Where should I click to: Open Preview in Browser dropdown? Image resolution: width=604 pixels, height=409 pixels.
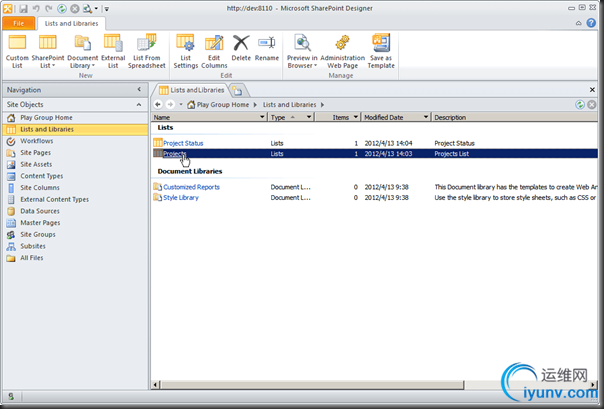(x=302, y=51)
